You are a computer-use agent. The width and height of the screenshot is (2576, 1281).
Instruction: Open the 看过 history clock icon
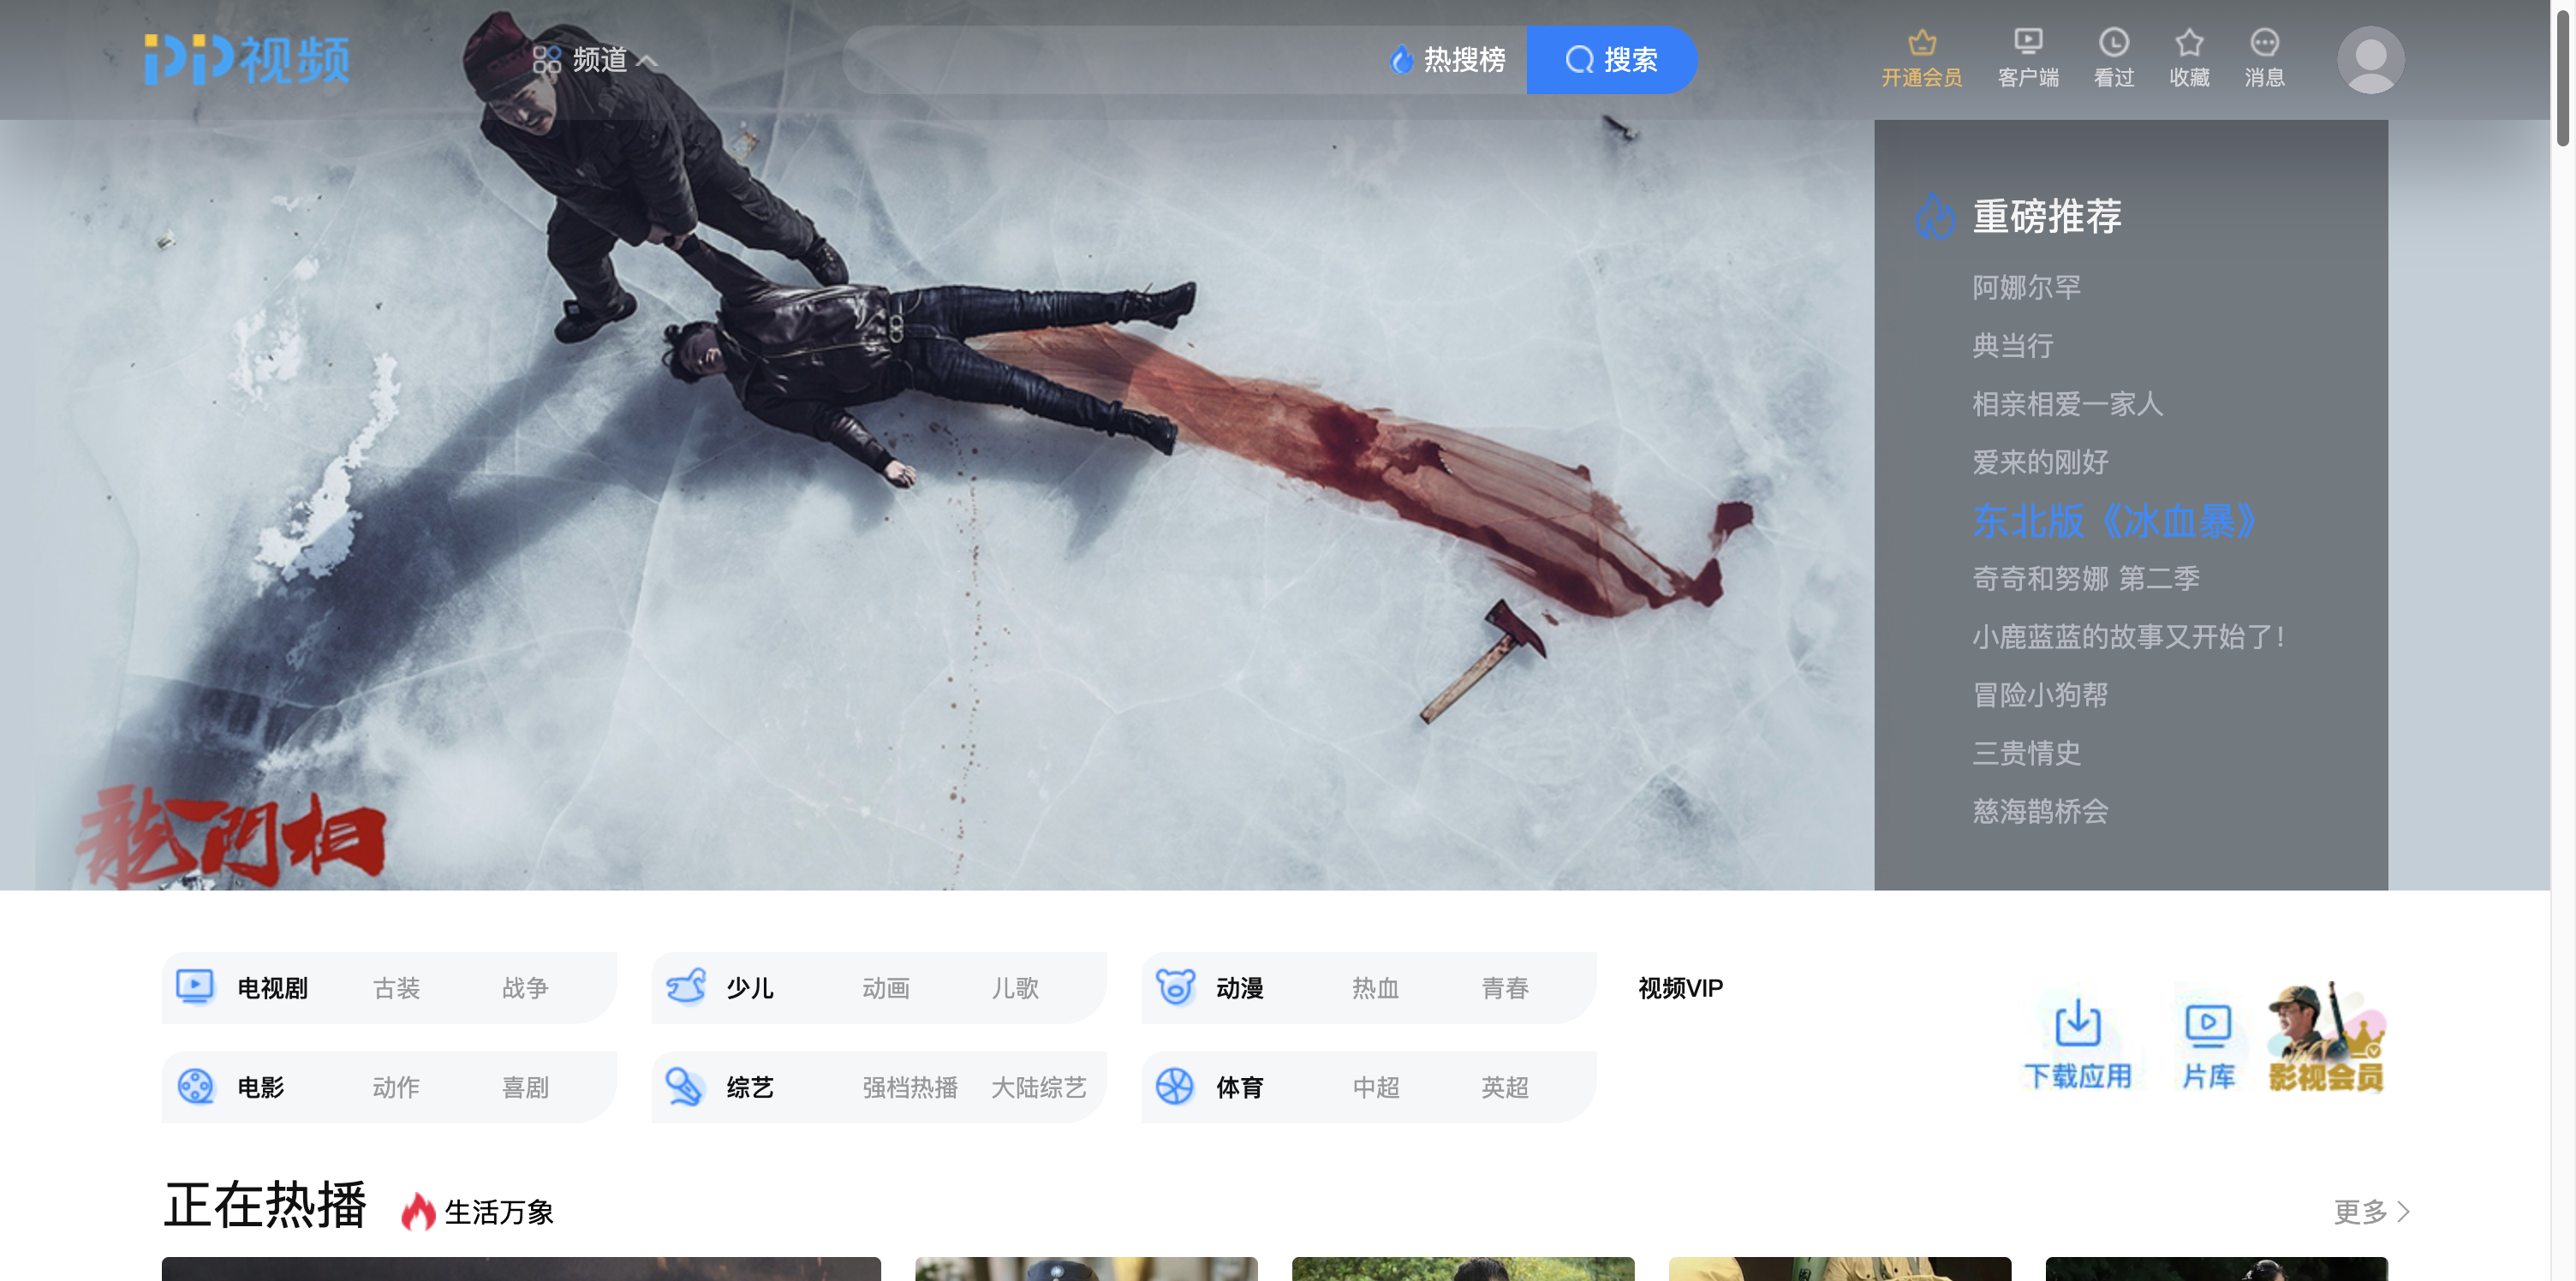pyautogui.click(x=2113, y=42)
